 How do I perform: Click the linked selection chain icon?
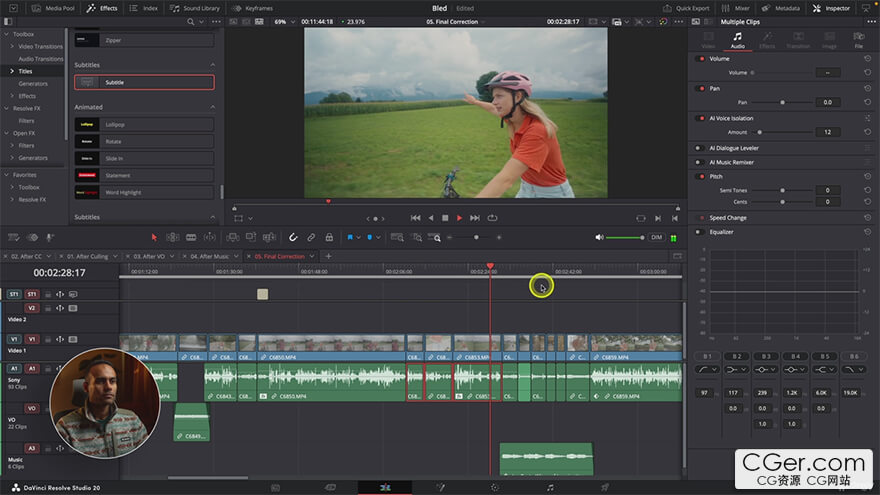pyautogui.click(x=311, y=237)
